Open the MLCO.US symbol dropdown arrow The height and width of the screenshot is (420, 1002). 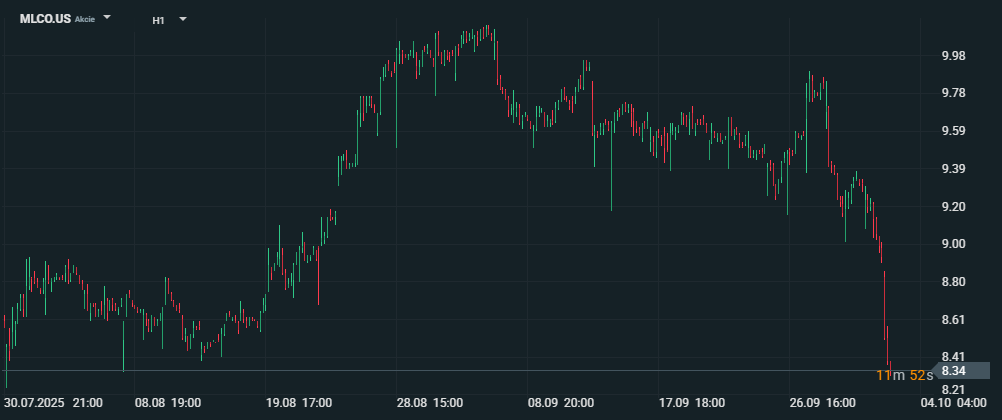pos(107,18)
